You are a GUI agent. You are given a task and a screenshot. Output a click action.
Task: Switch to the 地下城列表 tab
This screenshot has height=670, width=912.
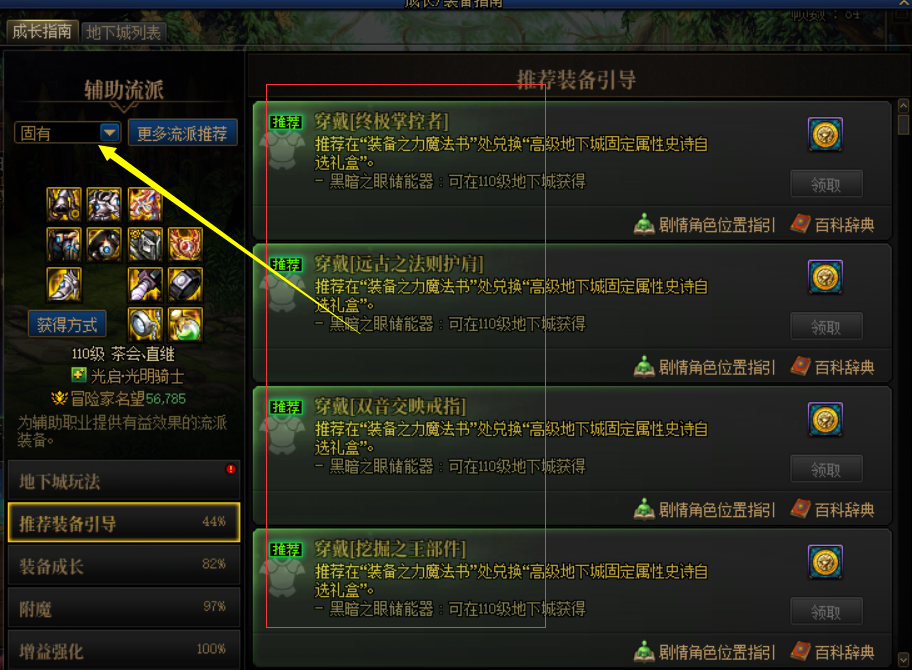pyautogui.click(x=123, y=33)
